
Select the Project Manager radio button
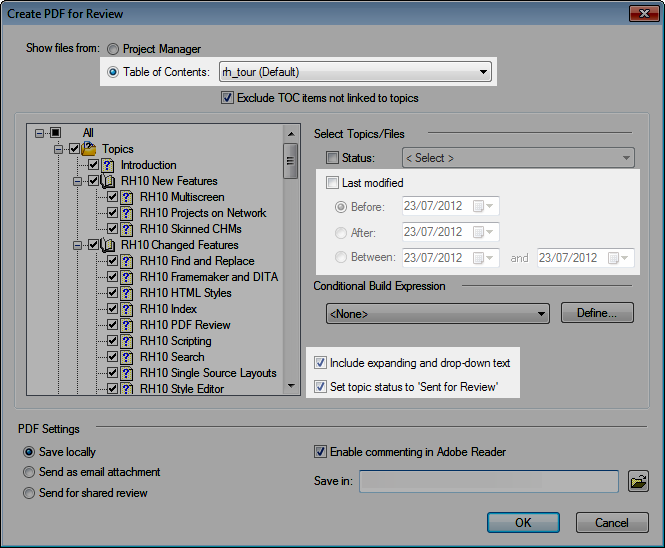point(113,49)
